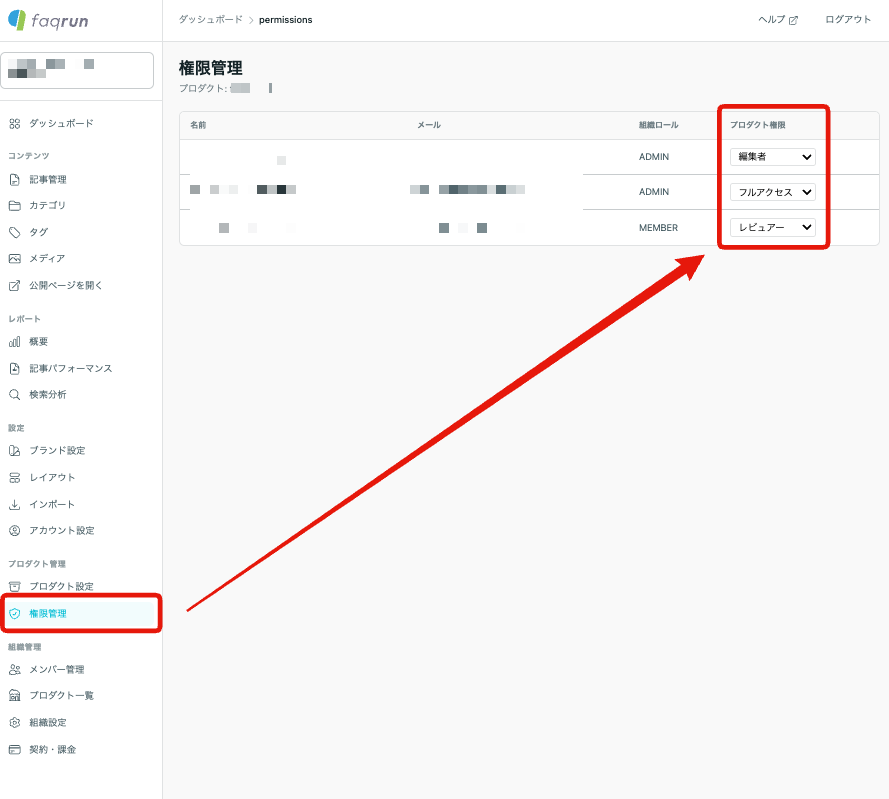Click the 公開ページを開く external-link icon
The width and height of the screenshot is (889, 799).
[15, 286]
